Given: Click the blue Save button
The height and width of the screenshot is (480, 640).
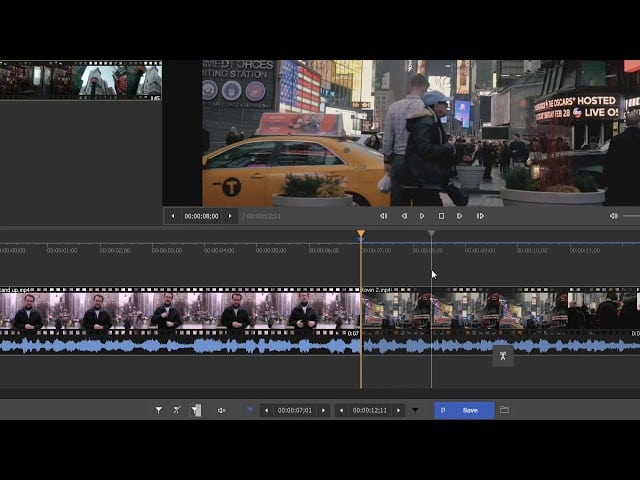Looking at the screenshot, I should (x=464, y=410).
